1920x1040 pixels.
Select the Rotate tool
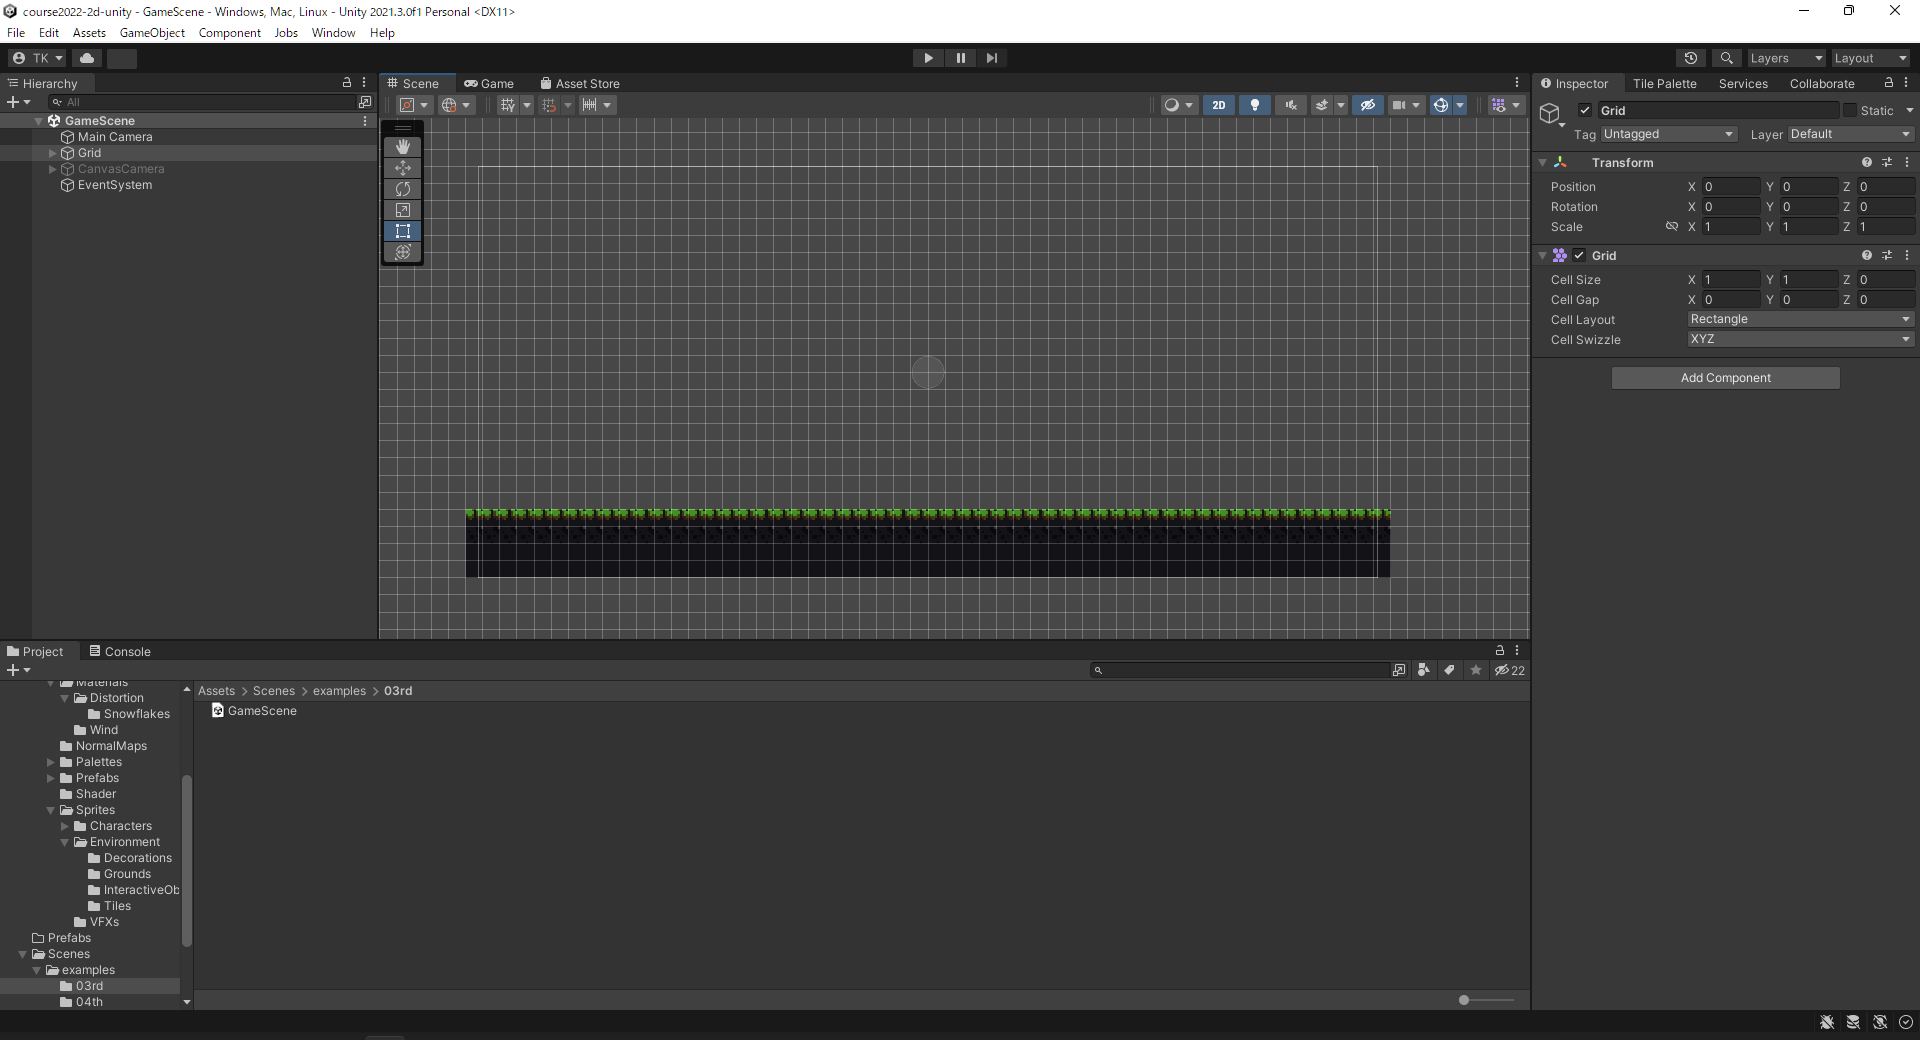coord(403,188)
